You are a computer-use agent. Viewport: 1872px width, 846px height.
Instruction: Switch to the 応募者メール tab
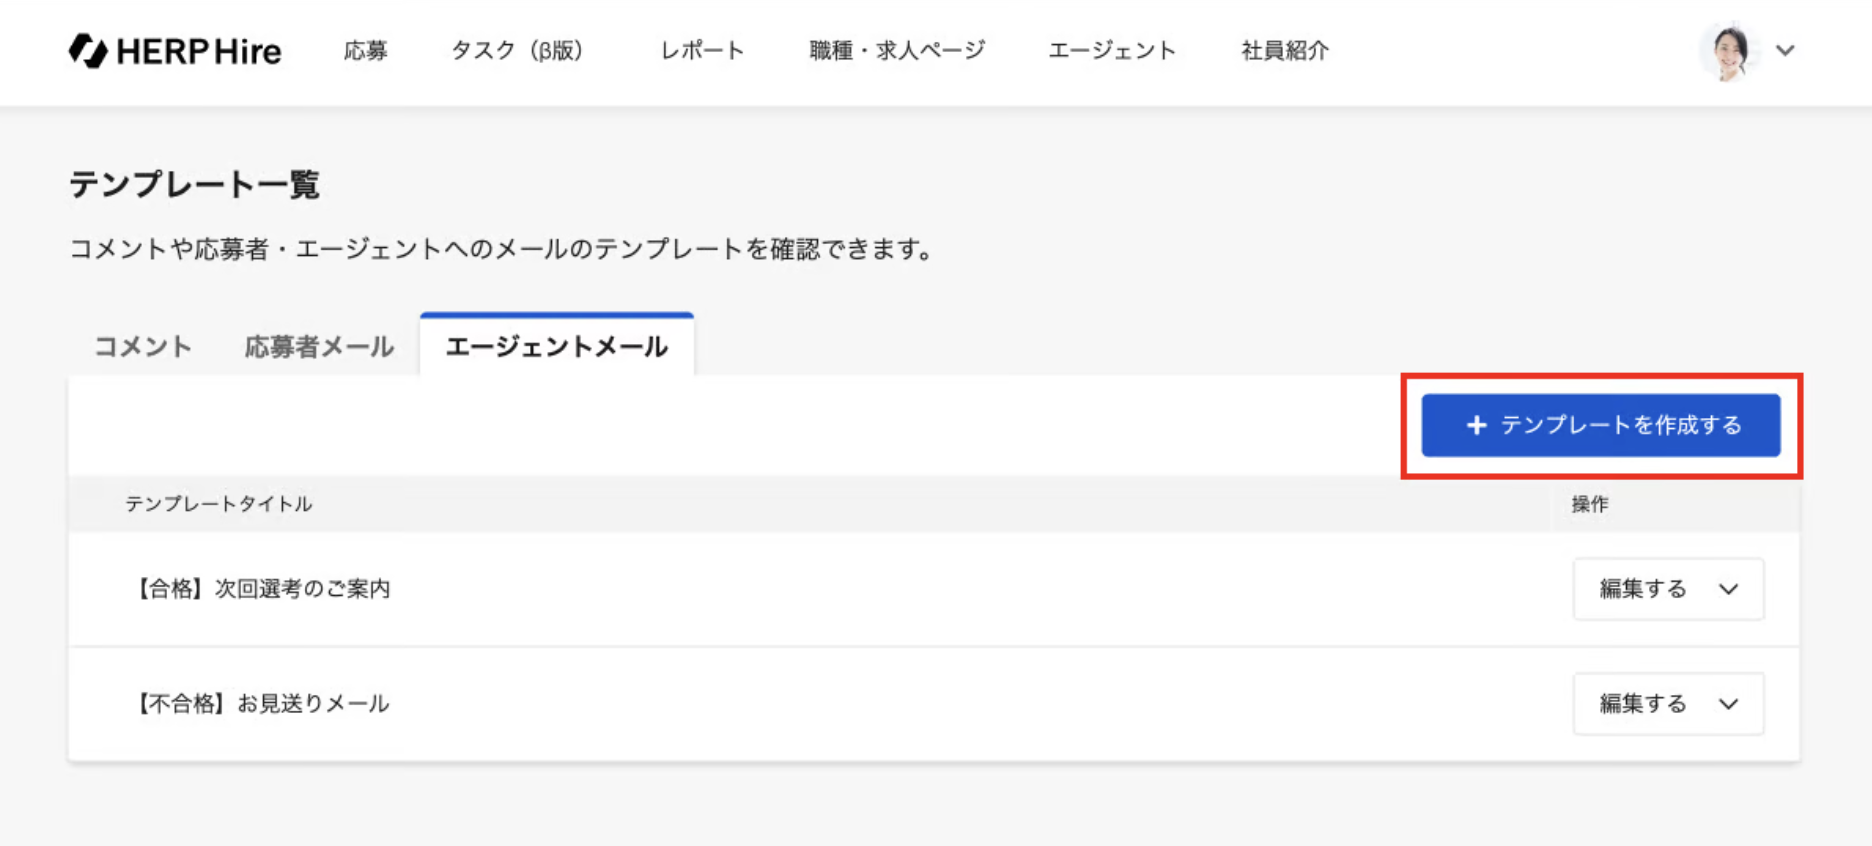pos(319,347)
